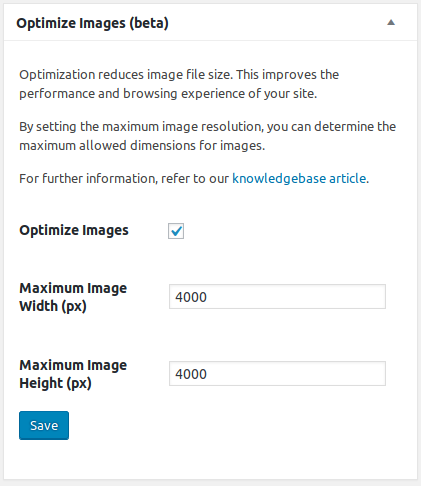Click the Maximum Image Height (px) label

pyautogui.click(x=73, y=374)
